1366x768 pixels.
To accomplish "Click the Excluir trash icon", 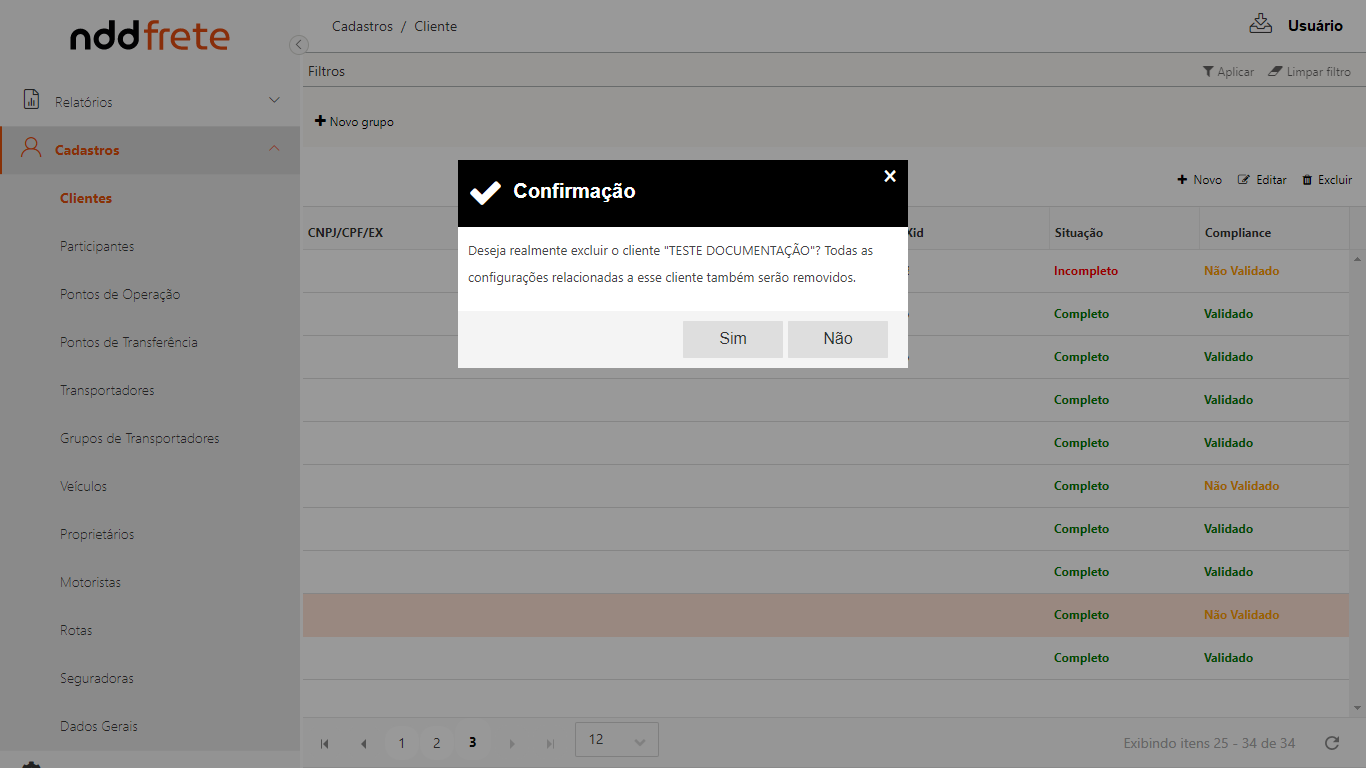I will (1307, 180).
